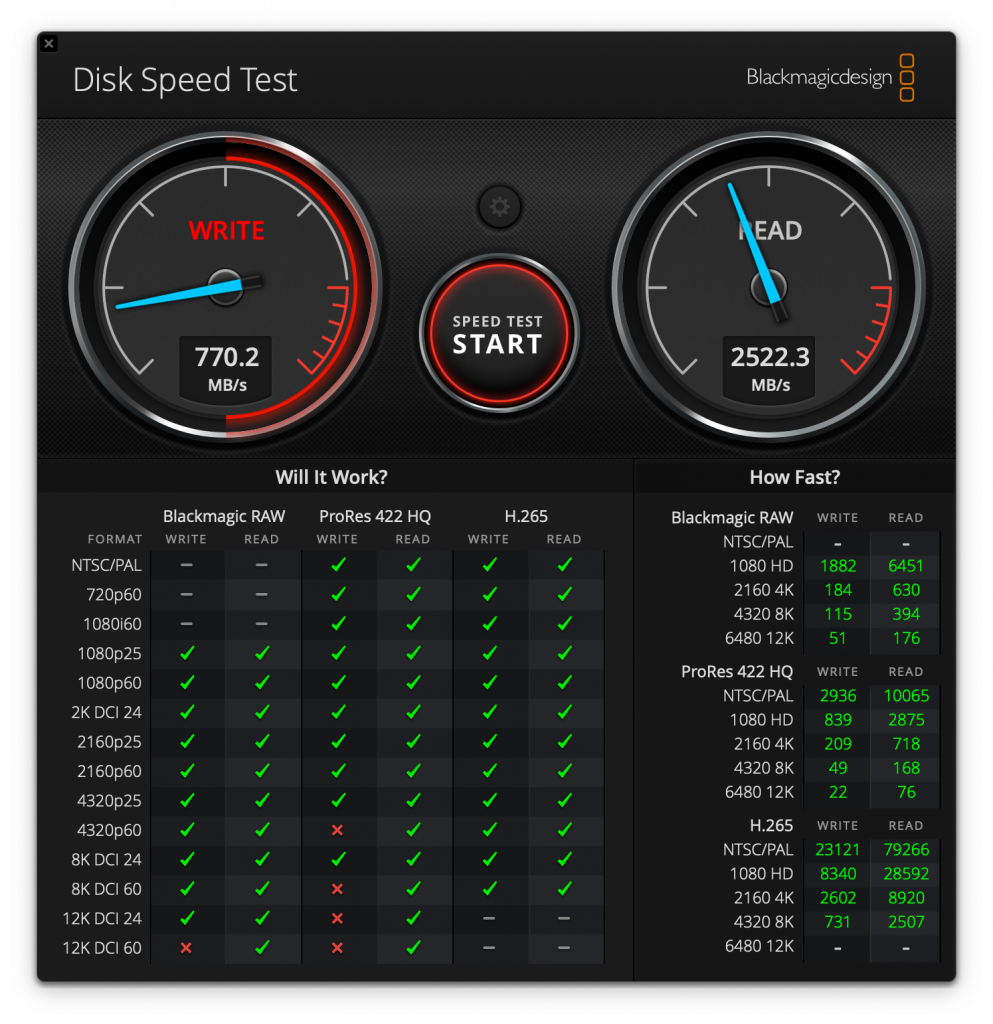Click 12K DCI 60 Blackmagic RAW read checkmark

[x=262, y=947]
